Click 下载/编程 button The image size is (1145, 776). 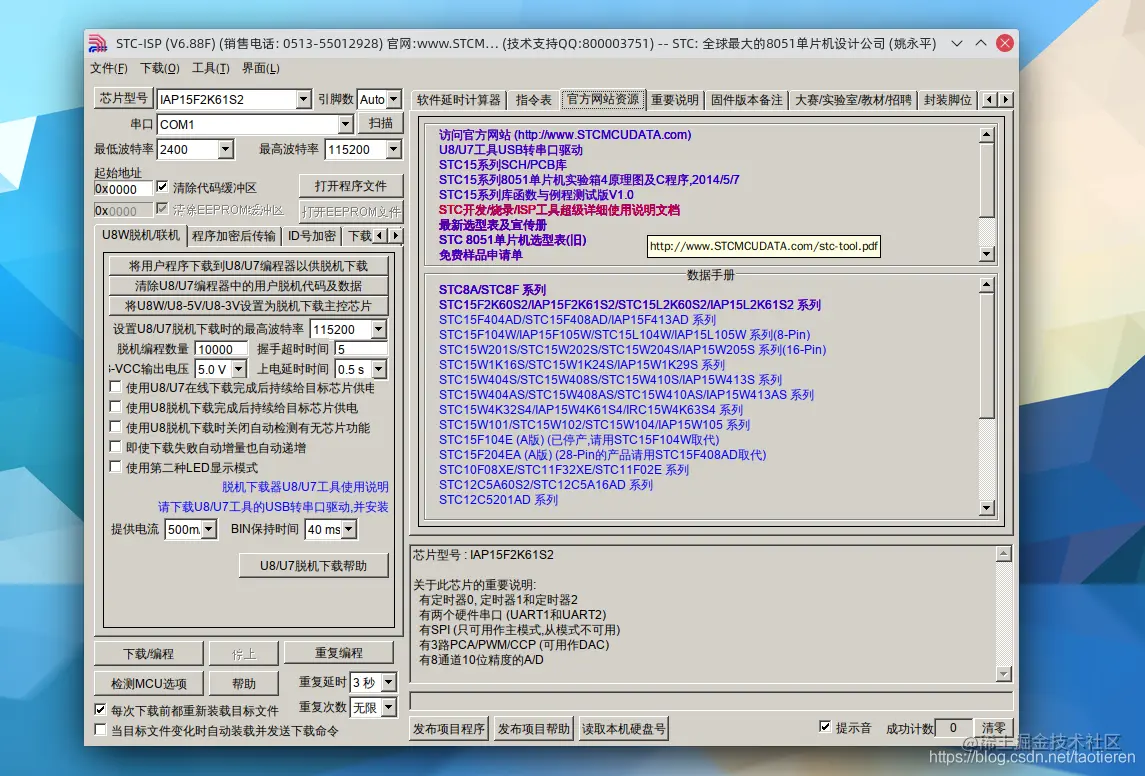pyautogui.click(x=148, y=653)
